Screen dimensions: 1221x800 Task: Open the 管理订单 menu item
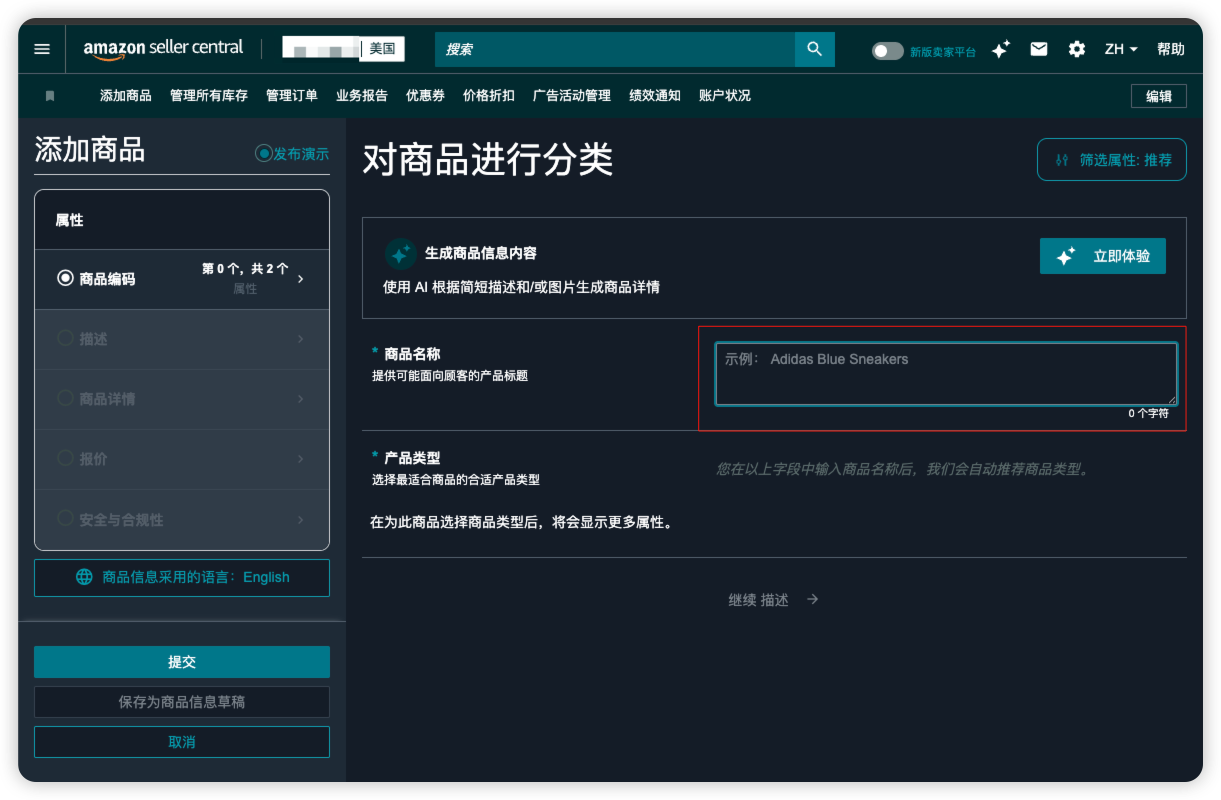(x=292, y=96)
